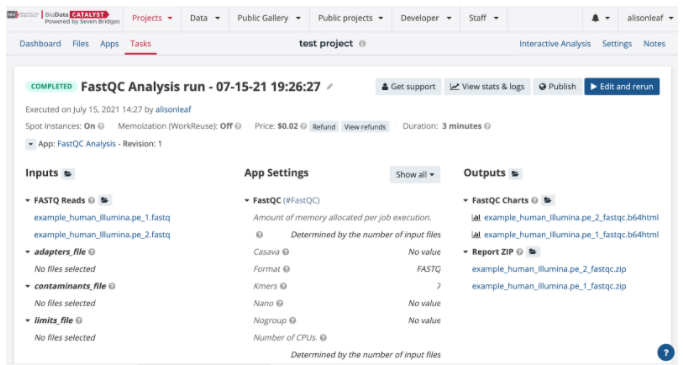Open help icon beside Casava setting
683x365 pixels.
pos(285,252)
